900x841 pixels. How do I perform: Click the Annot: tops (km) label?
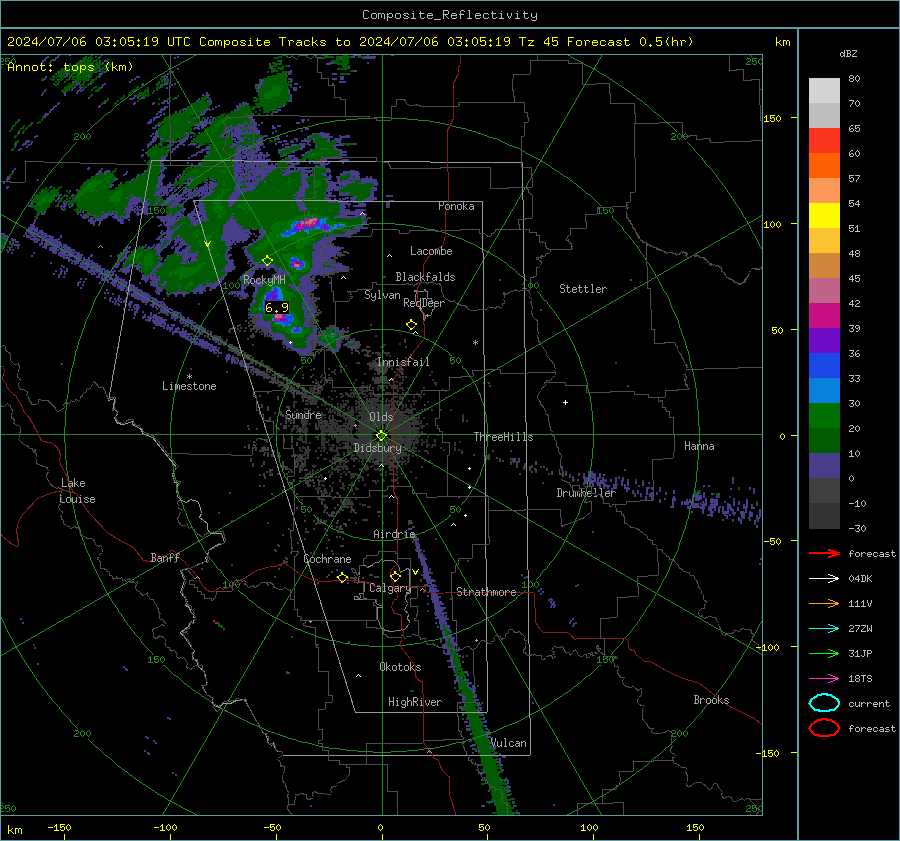[x=70, y=67]
